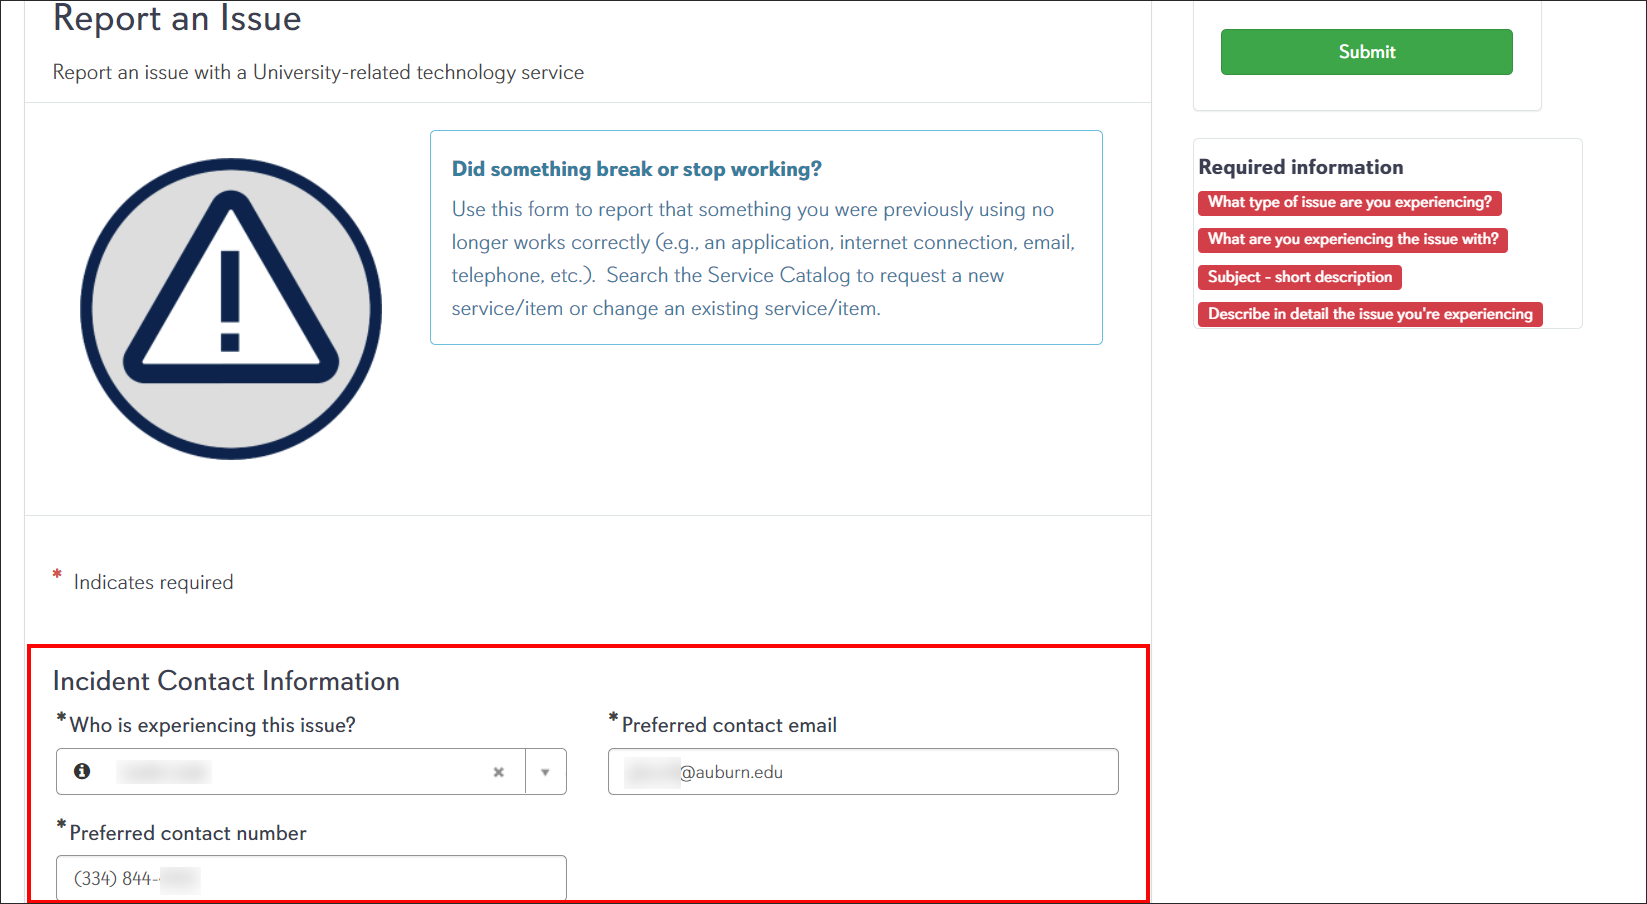
Task: Click the 'Required information' heading
Action: pyautogui.click(x=1301, y=167)
